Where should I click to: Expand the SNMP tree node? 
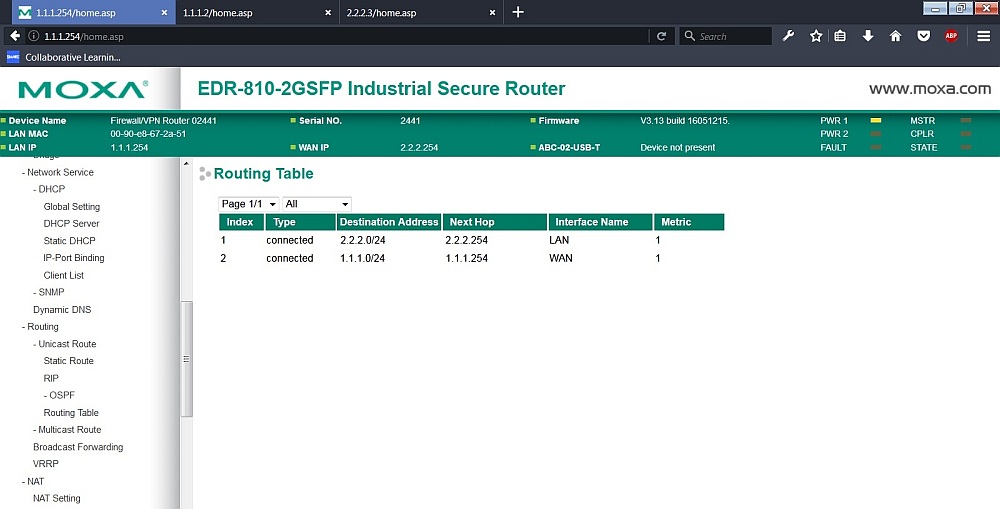coord(48,292)
